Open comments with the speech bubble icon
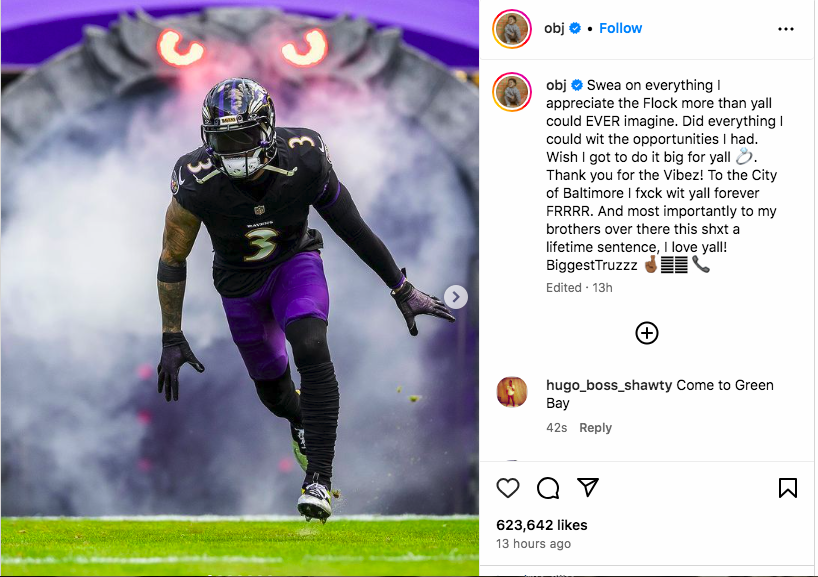The height and width of the screenshot is (577, 818). 548,488
